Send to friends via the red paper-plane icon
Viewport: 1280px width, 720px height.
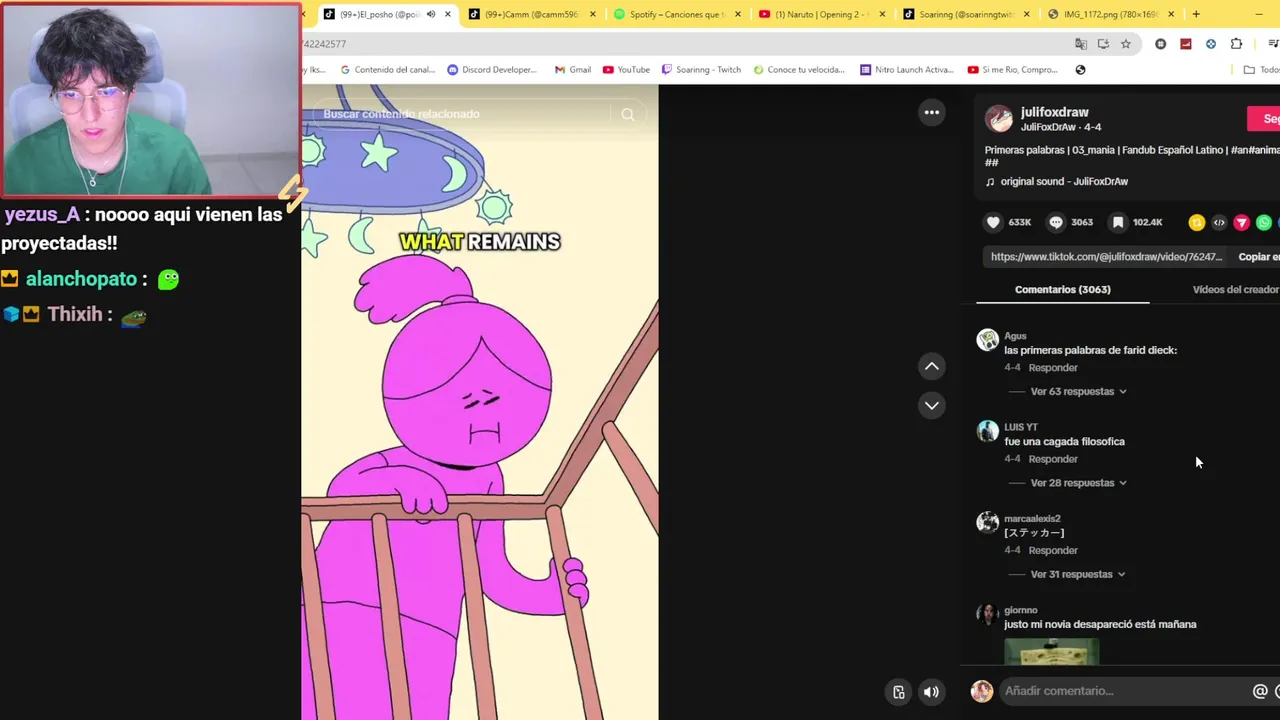point(1242,223)
